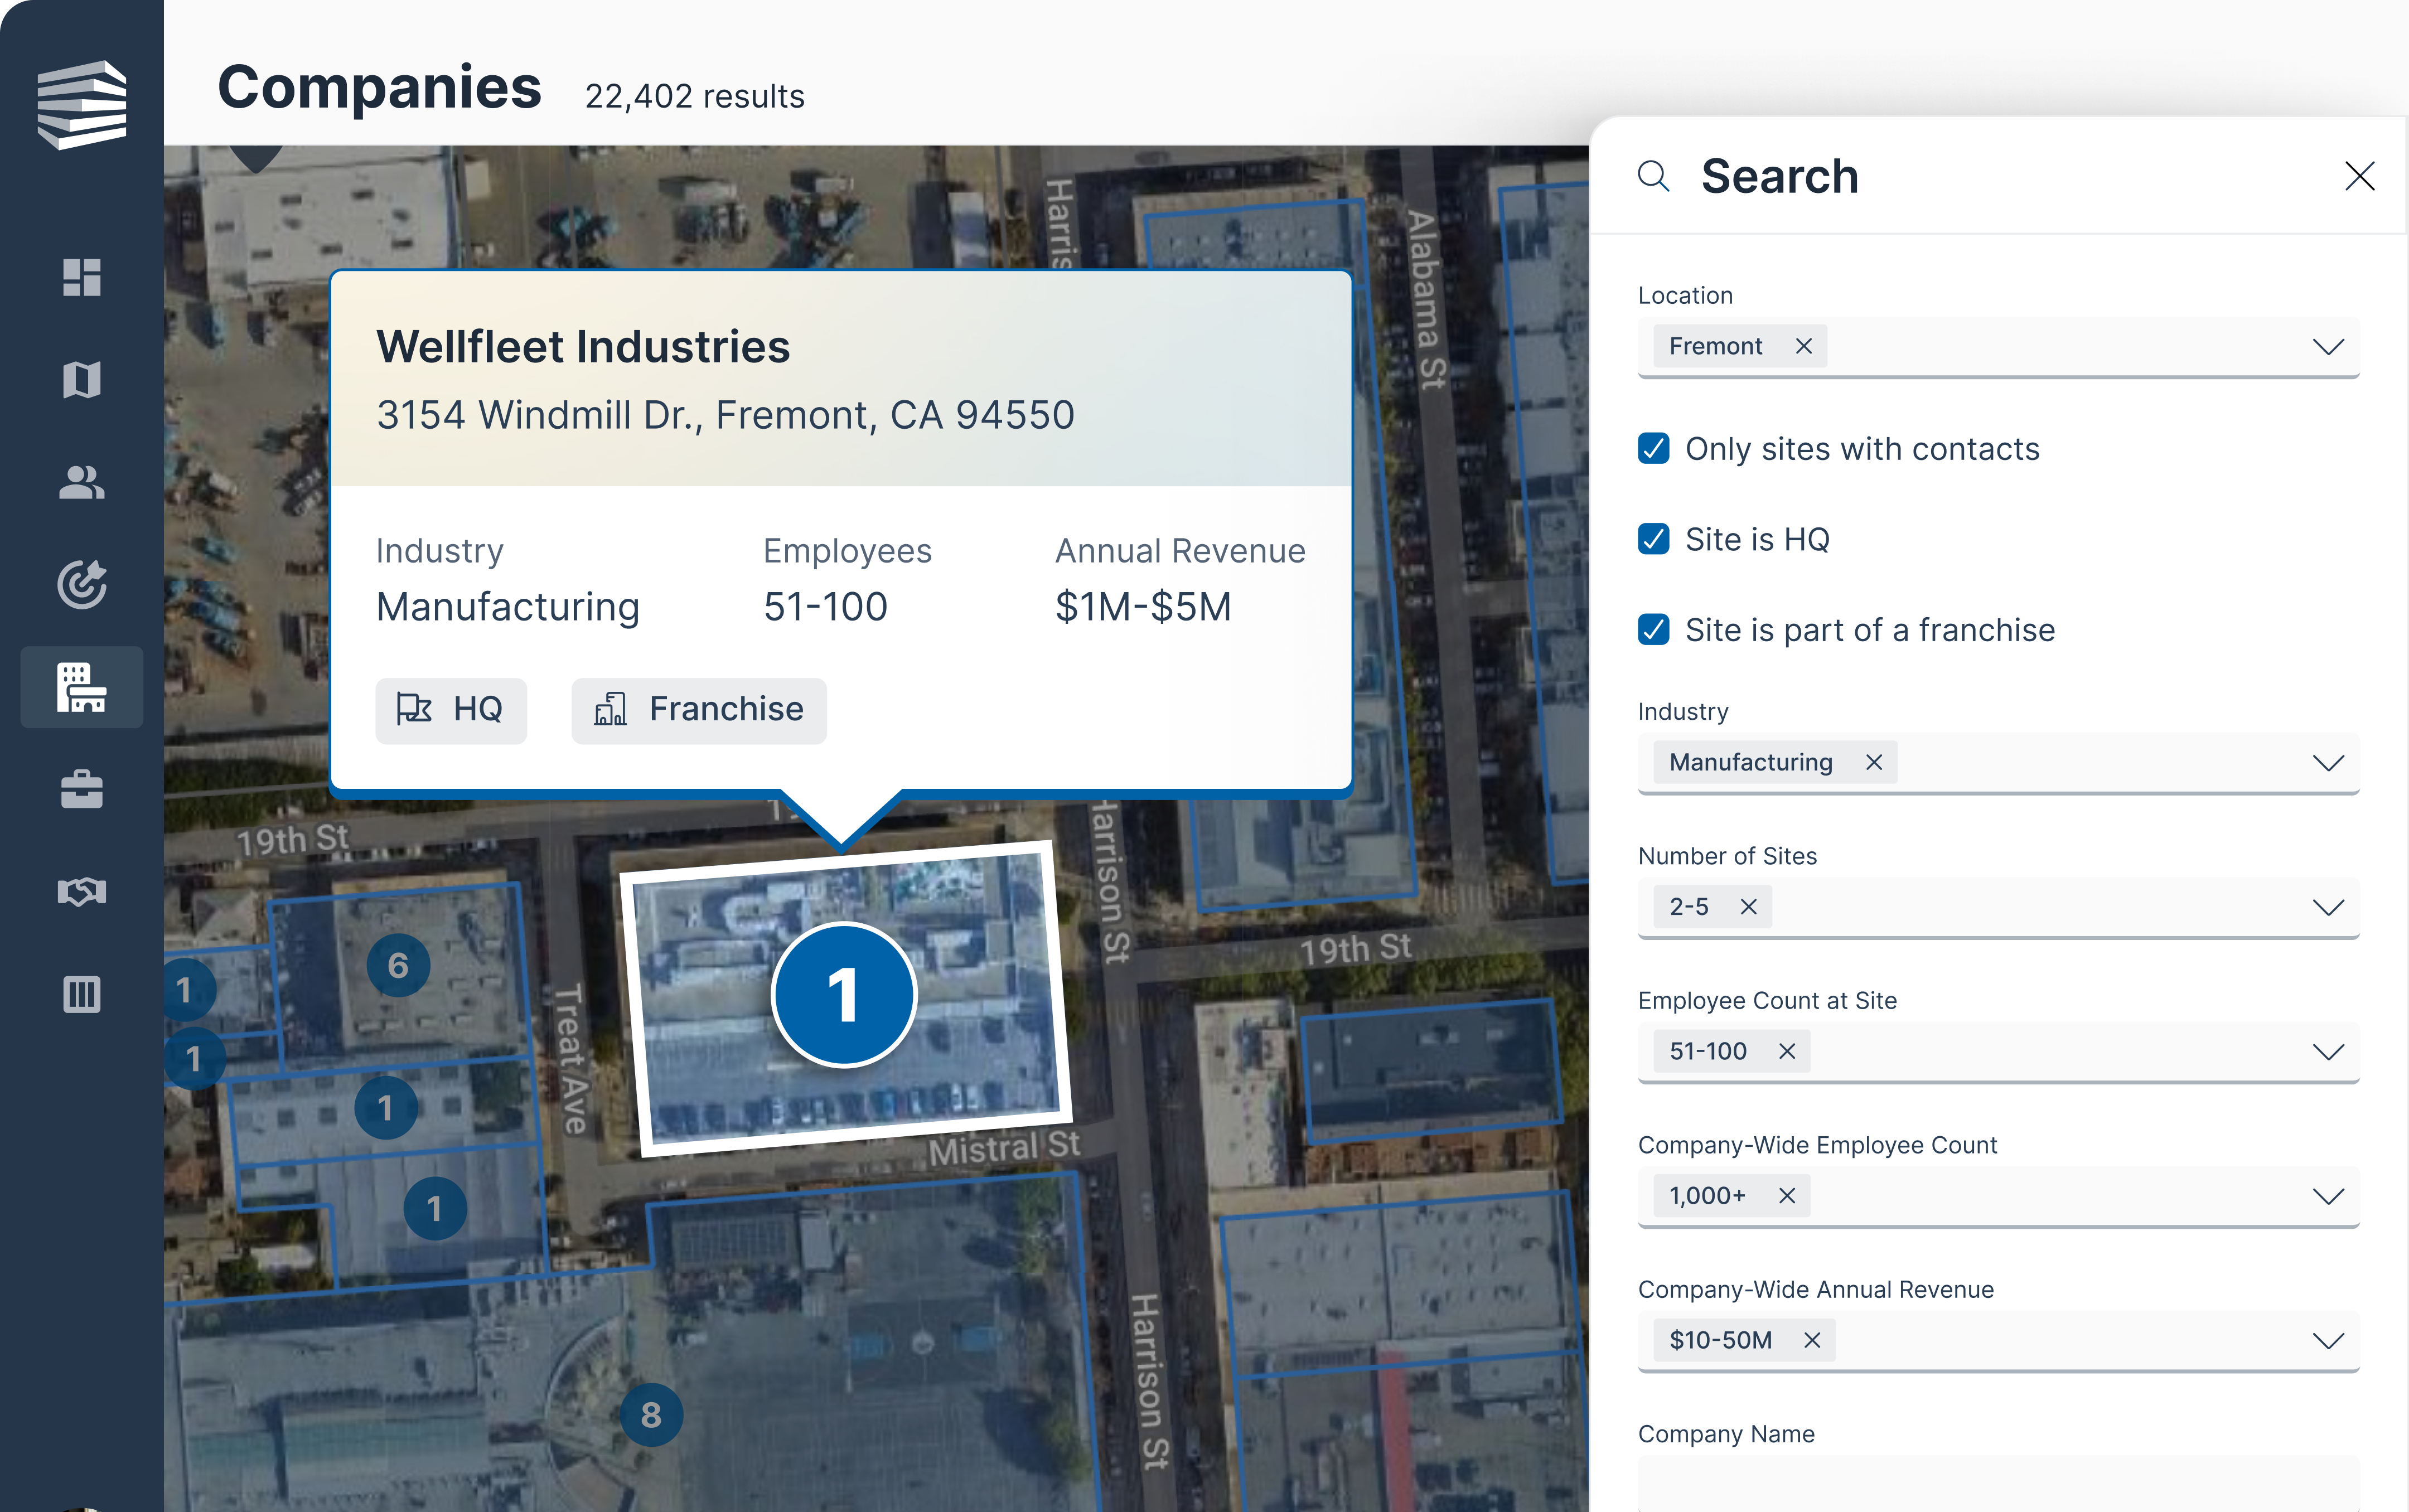Viewport: 2409px width, 1512px height.
Task: Toggle Site is part of a franchise
Action: pyautogui.click(x=1654, y=630)
